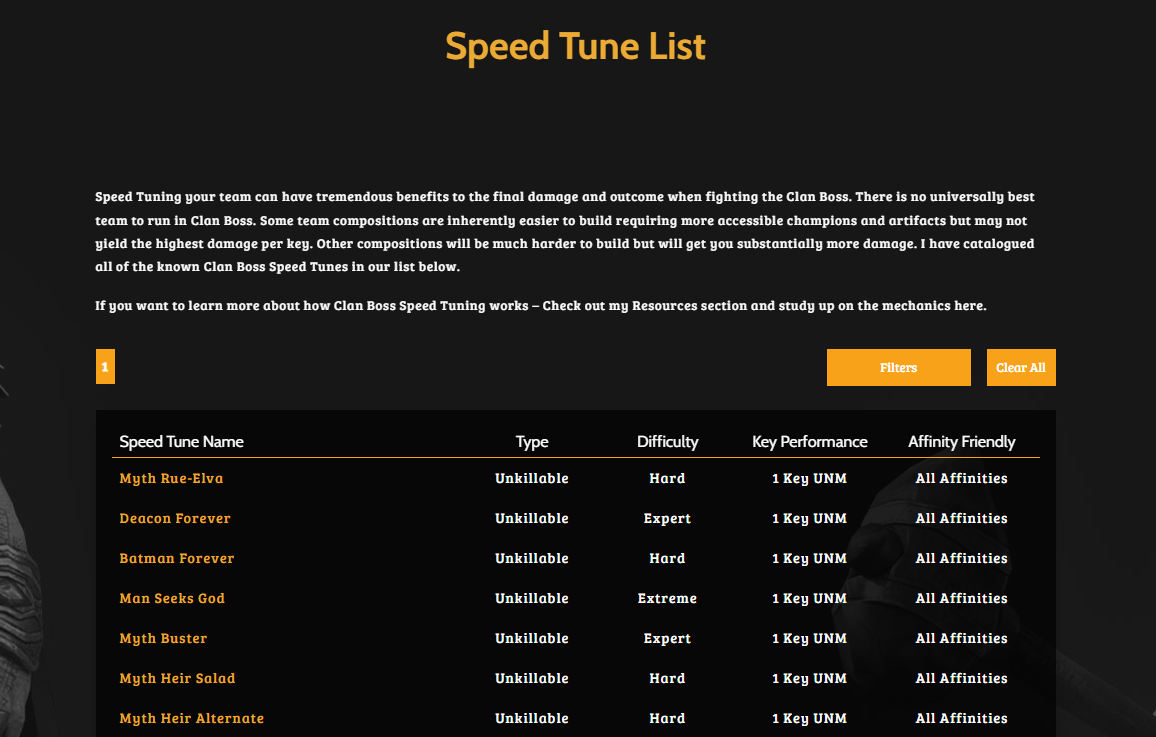Click All Affinities in Deacon Forever row
The width and height of the screenshot is (1156, 737).
click(961, 518)
